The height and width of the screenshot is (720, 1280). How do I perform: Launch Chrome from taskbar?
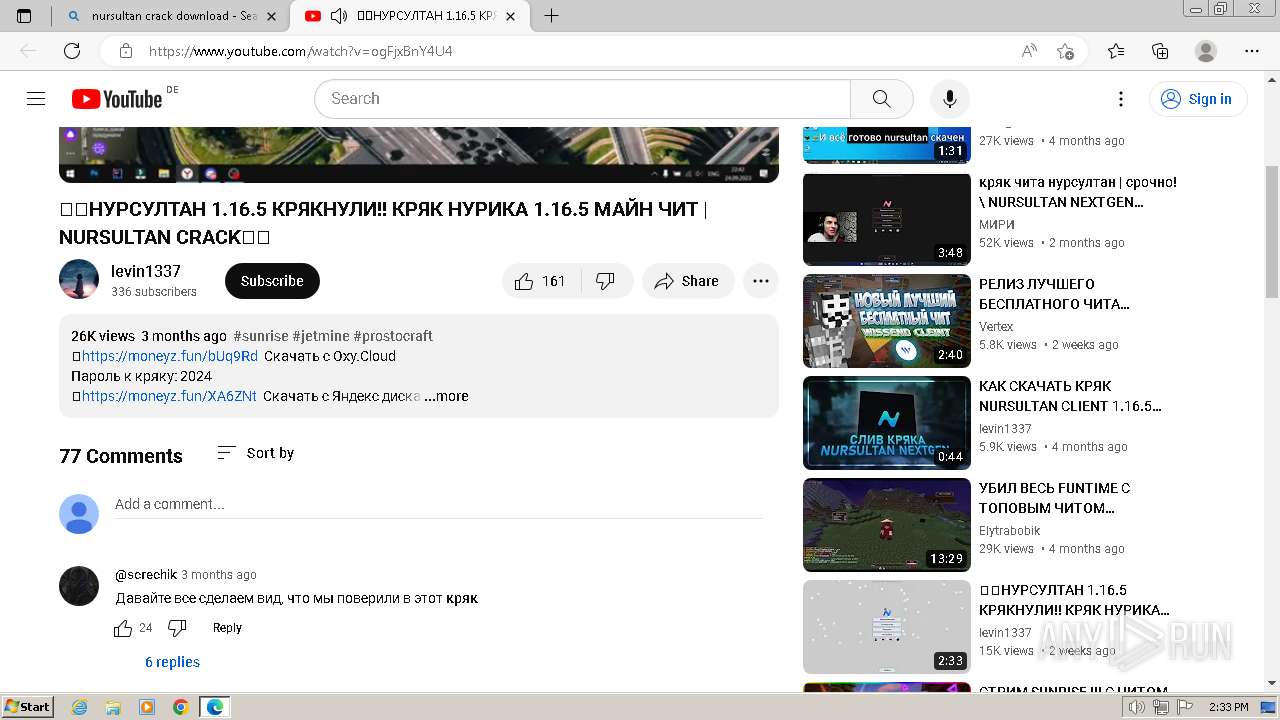pyautogui.click(x=180, y=707)
